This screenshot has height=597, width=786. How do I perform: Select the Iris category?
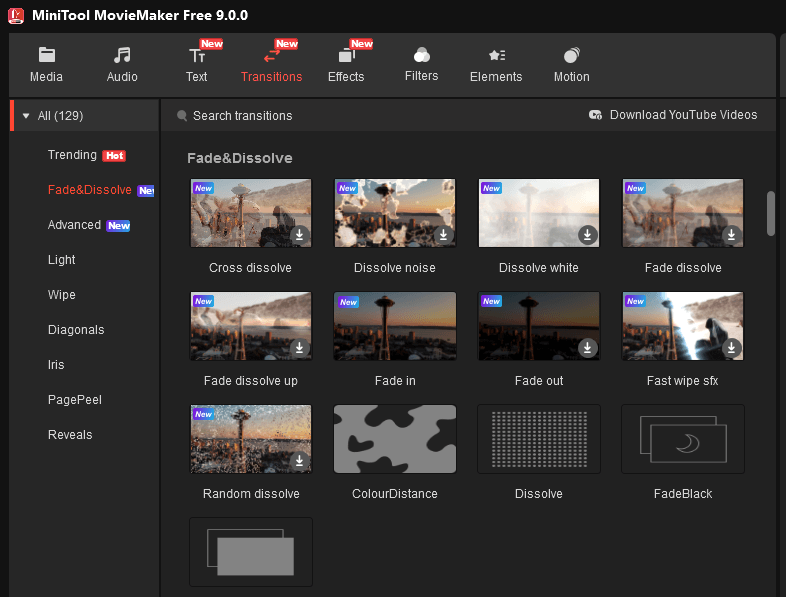[56, 365]
